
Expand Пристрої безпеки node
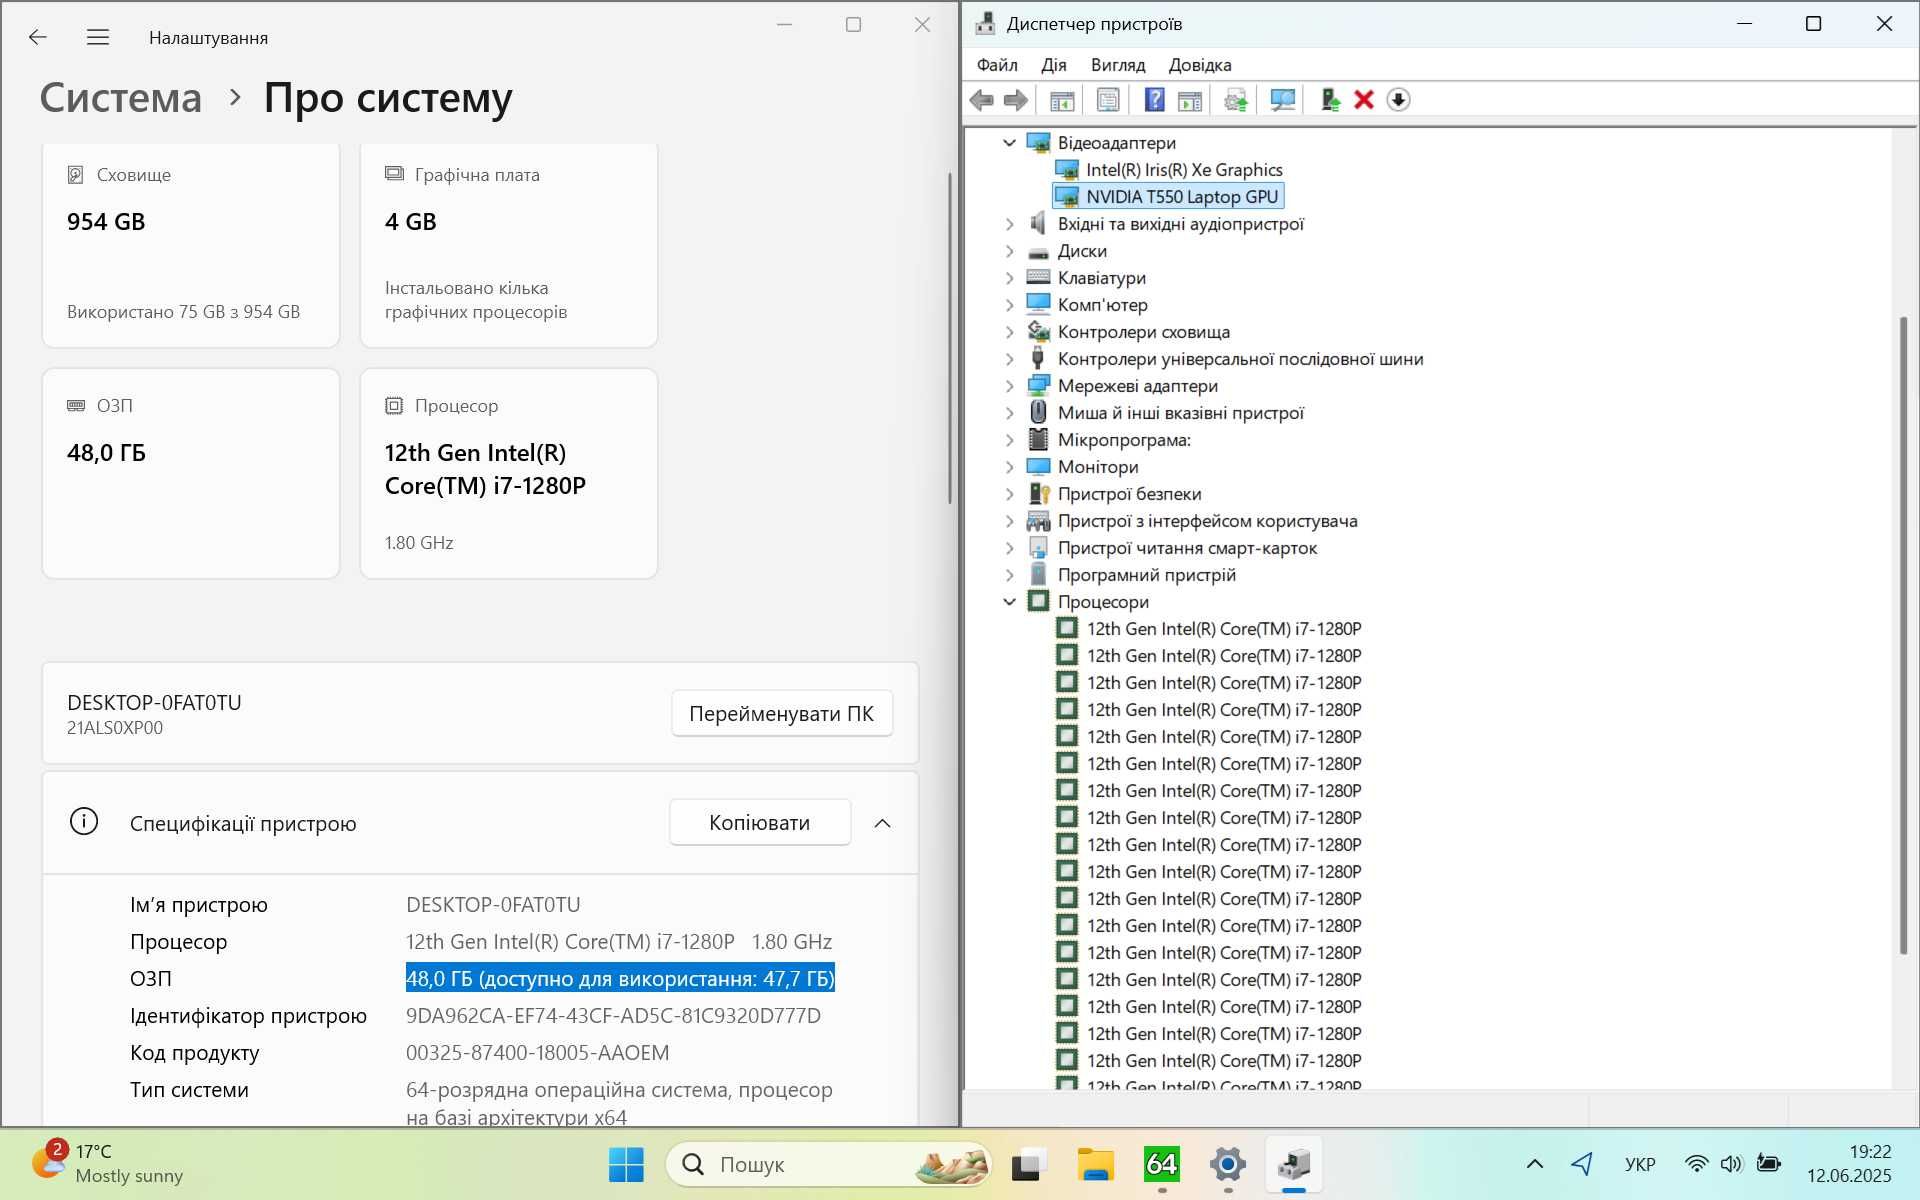(x=1009, y=494)
